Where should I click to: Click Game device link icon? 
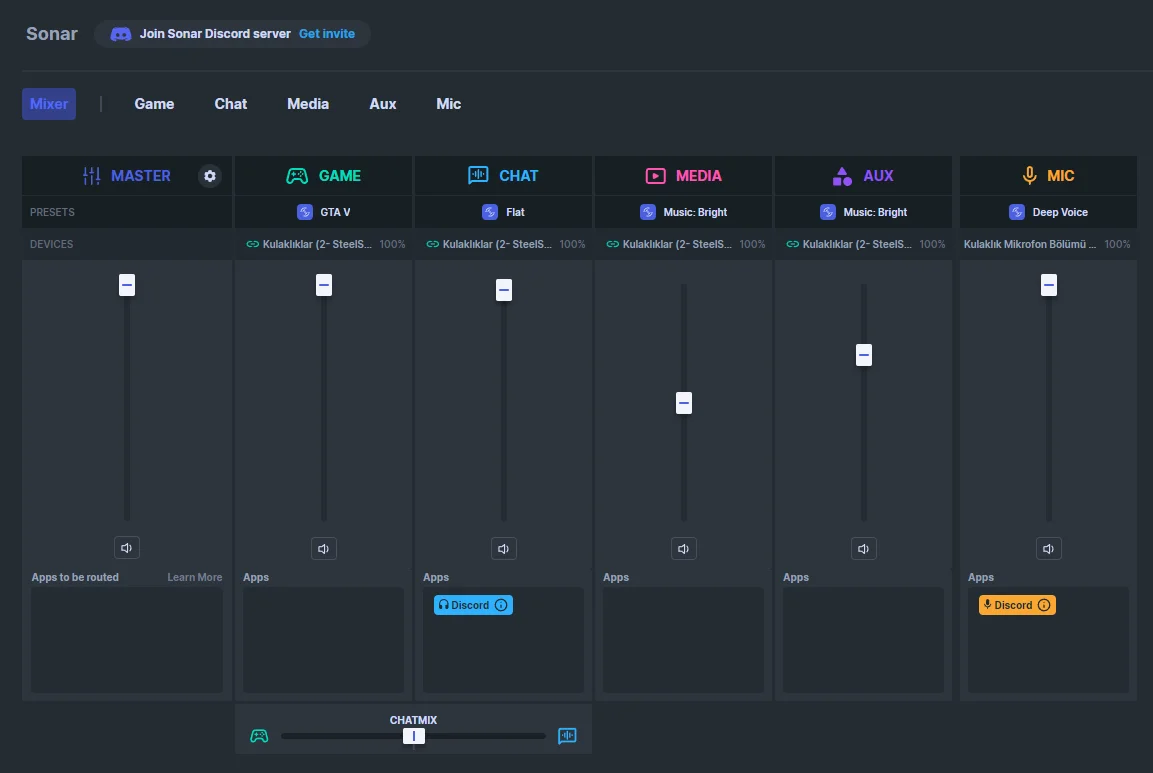(252, 244)
